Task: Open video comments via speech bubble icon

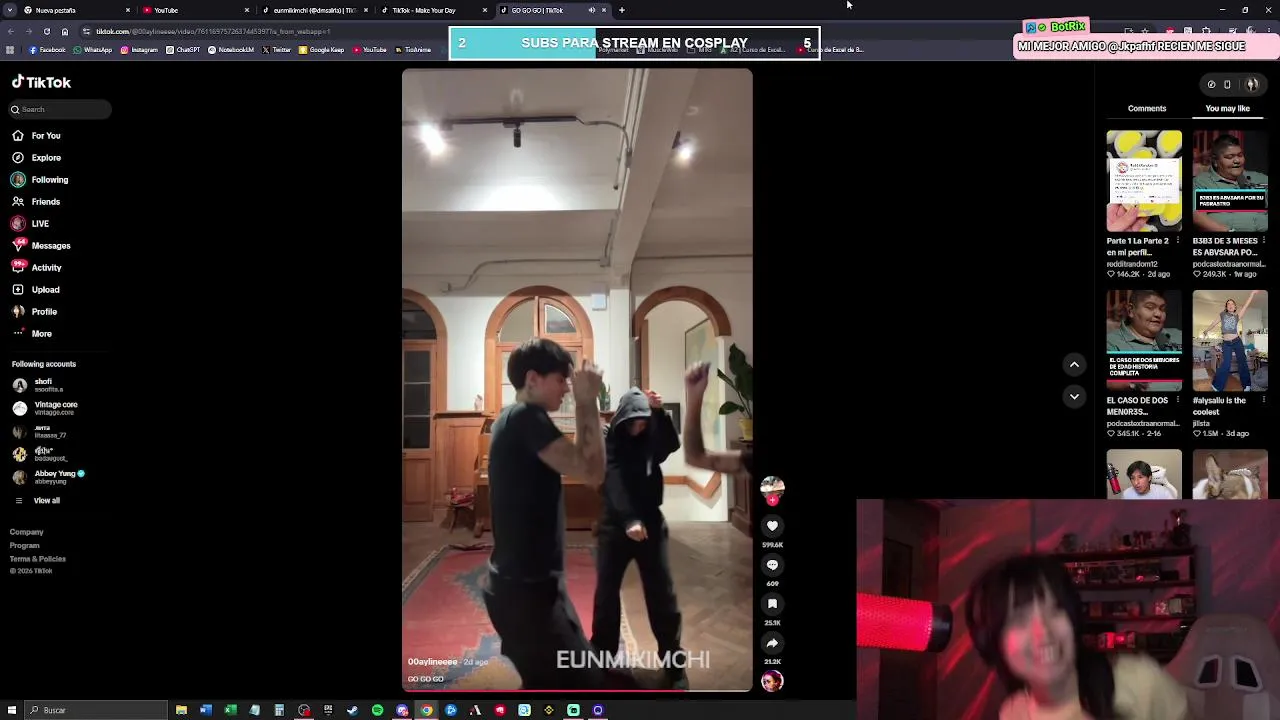Action: pyautogui.click(x=772, y=565)
